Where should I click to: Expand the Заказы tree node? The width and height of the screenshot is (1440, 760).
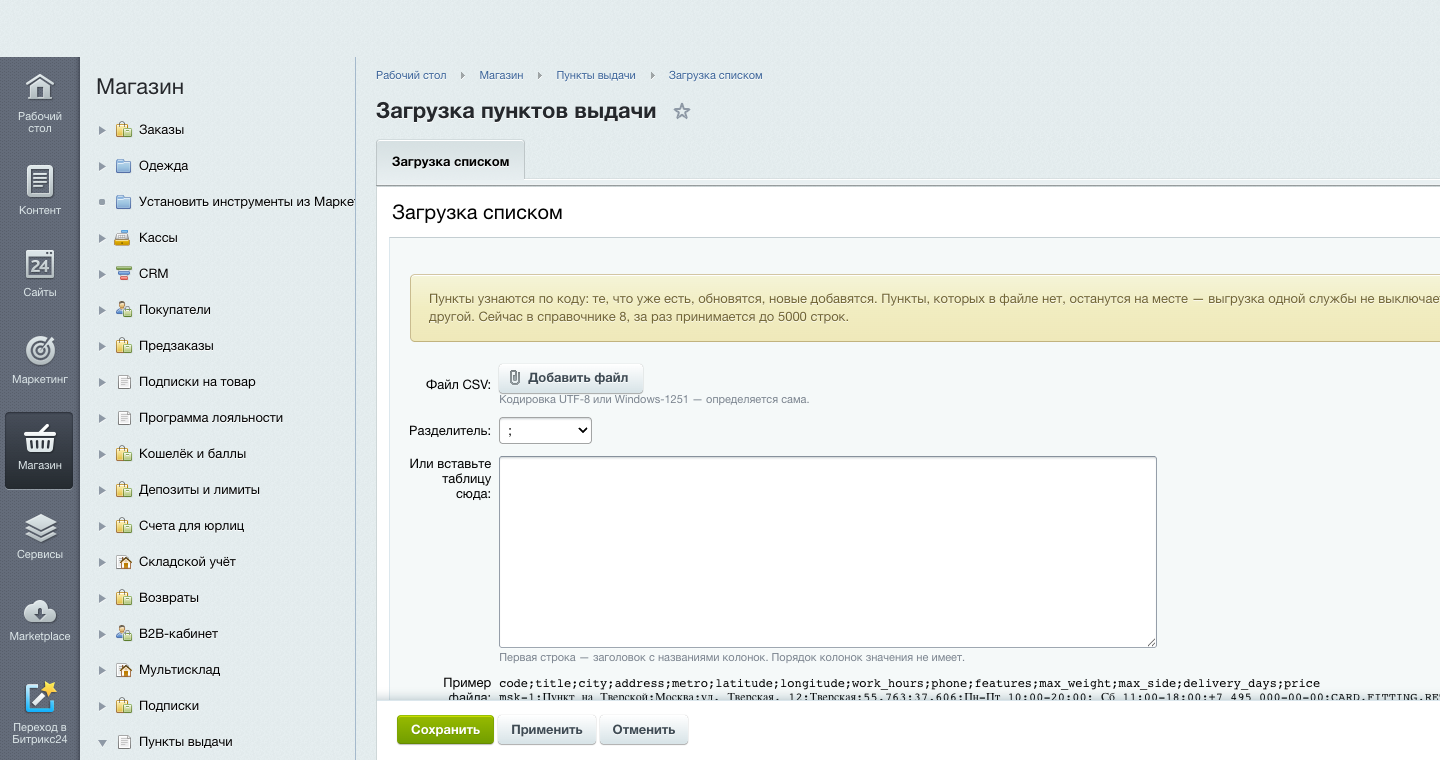102,130
